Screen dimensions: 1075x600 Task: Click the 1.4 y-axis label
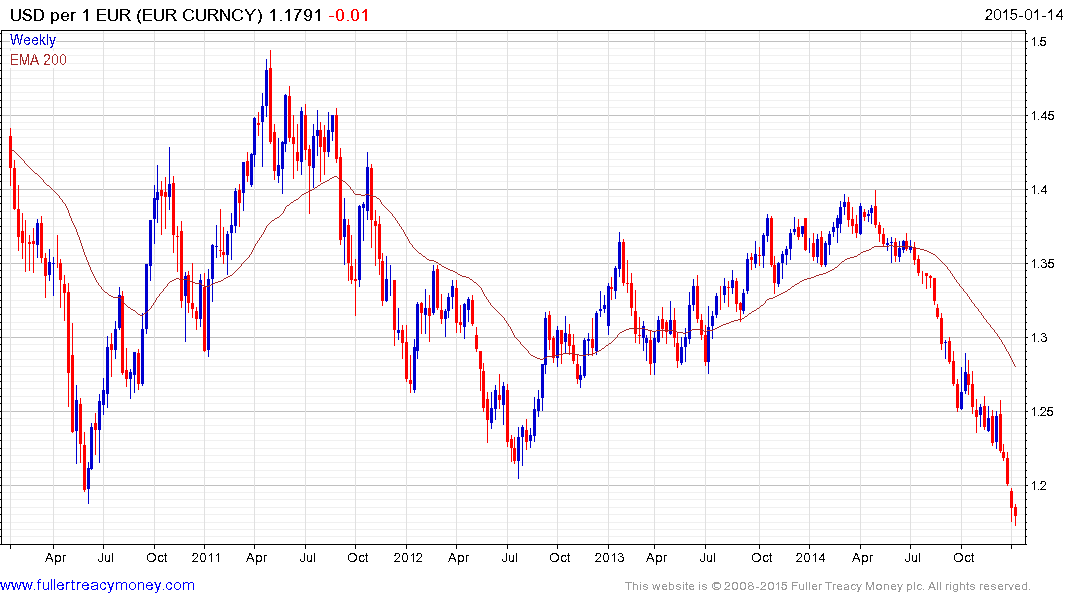coord(1039,189)
